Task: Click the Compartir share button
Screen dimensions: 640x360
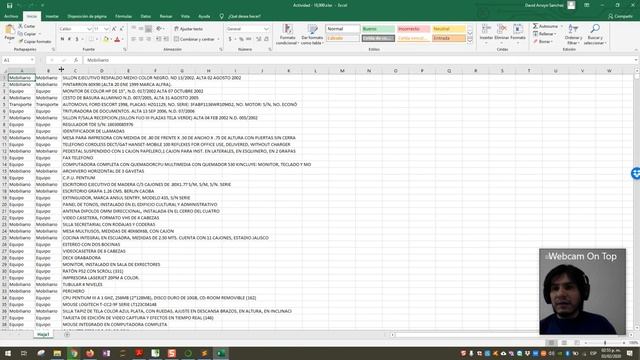Action: point(620,16)
